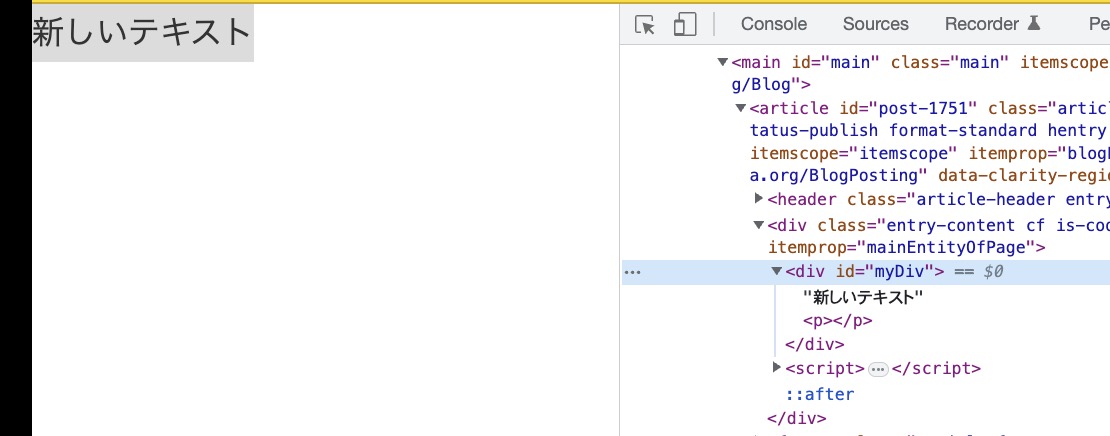The width and height of the screenshot is (1110, 436).
Task: Click the Recorder flask preview icon
Action: click(1034, 24)
